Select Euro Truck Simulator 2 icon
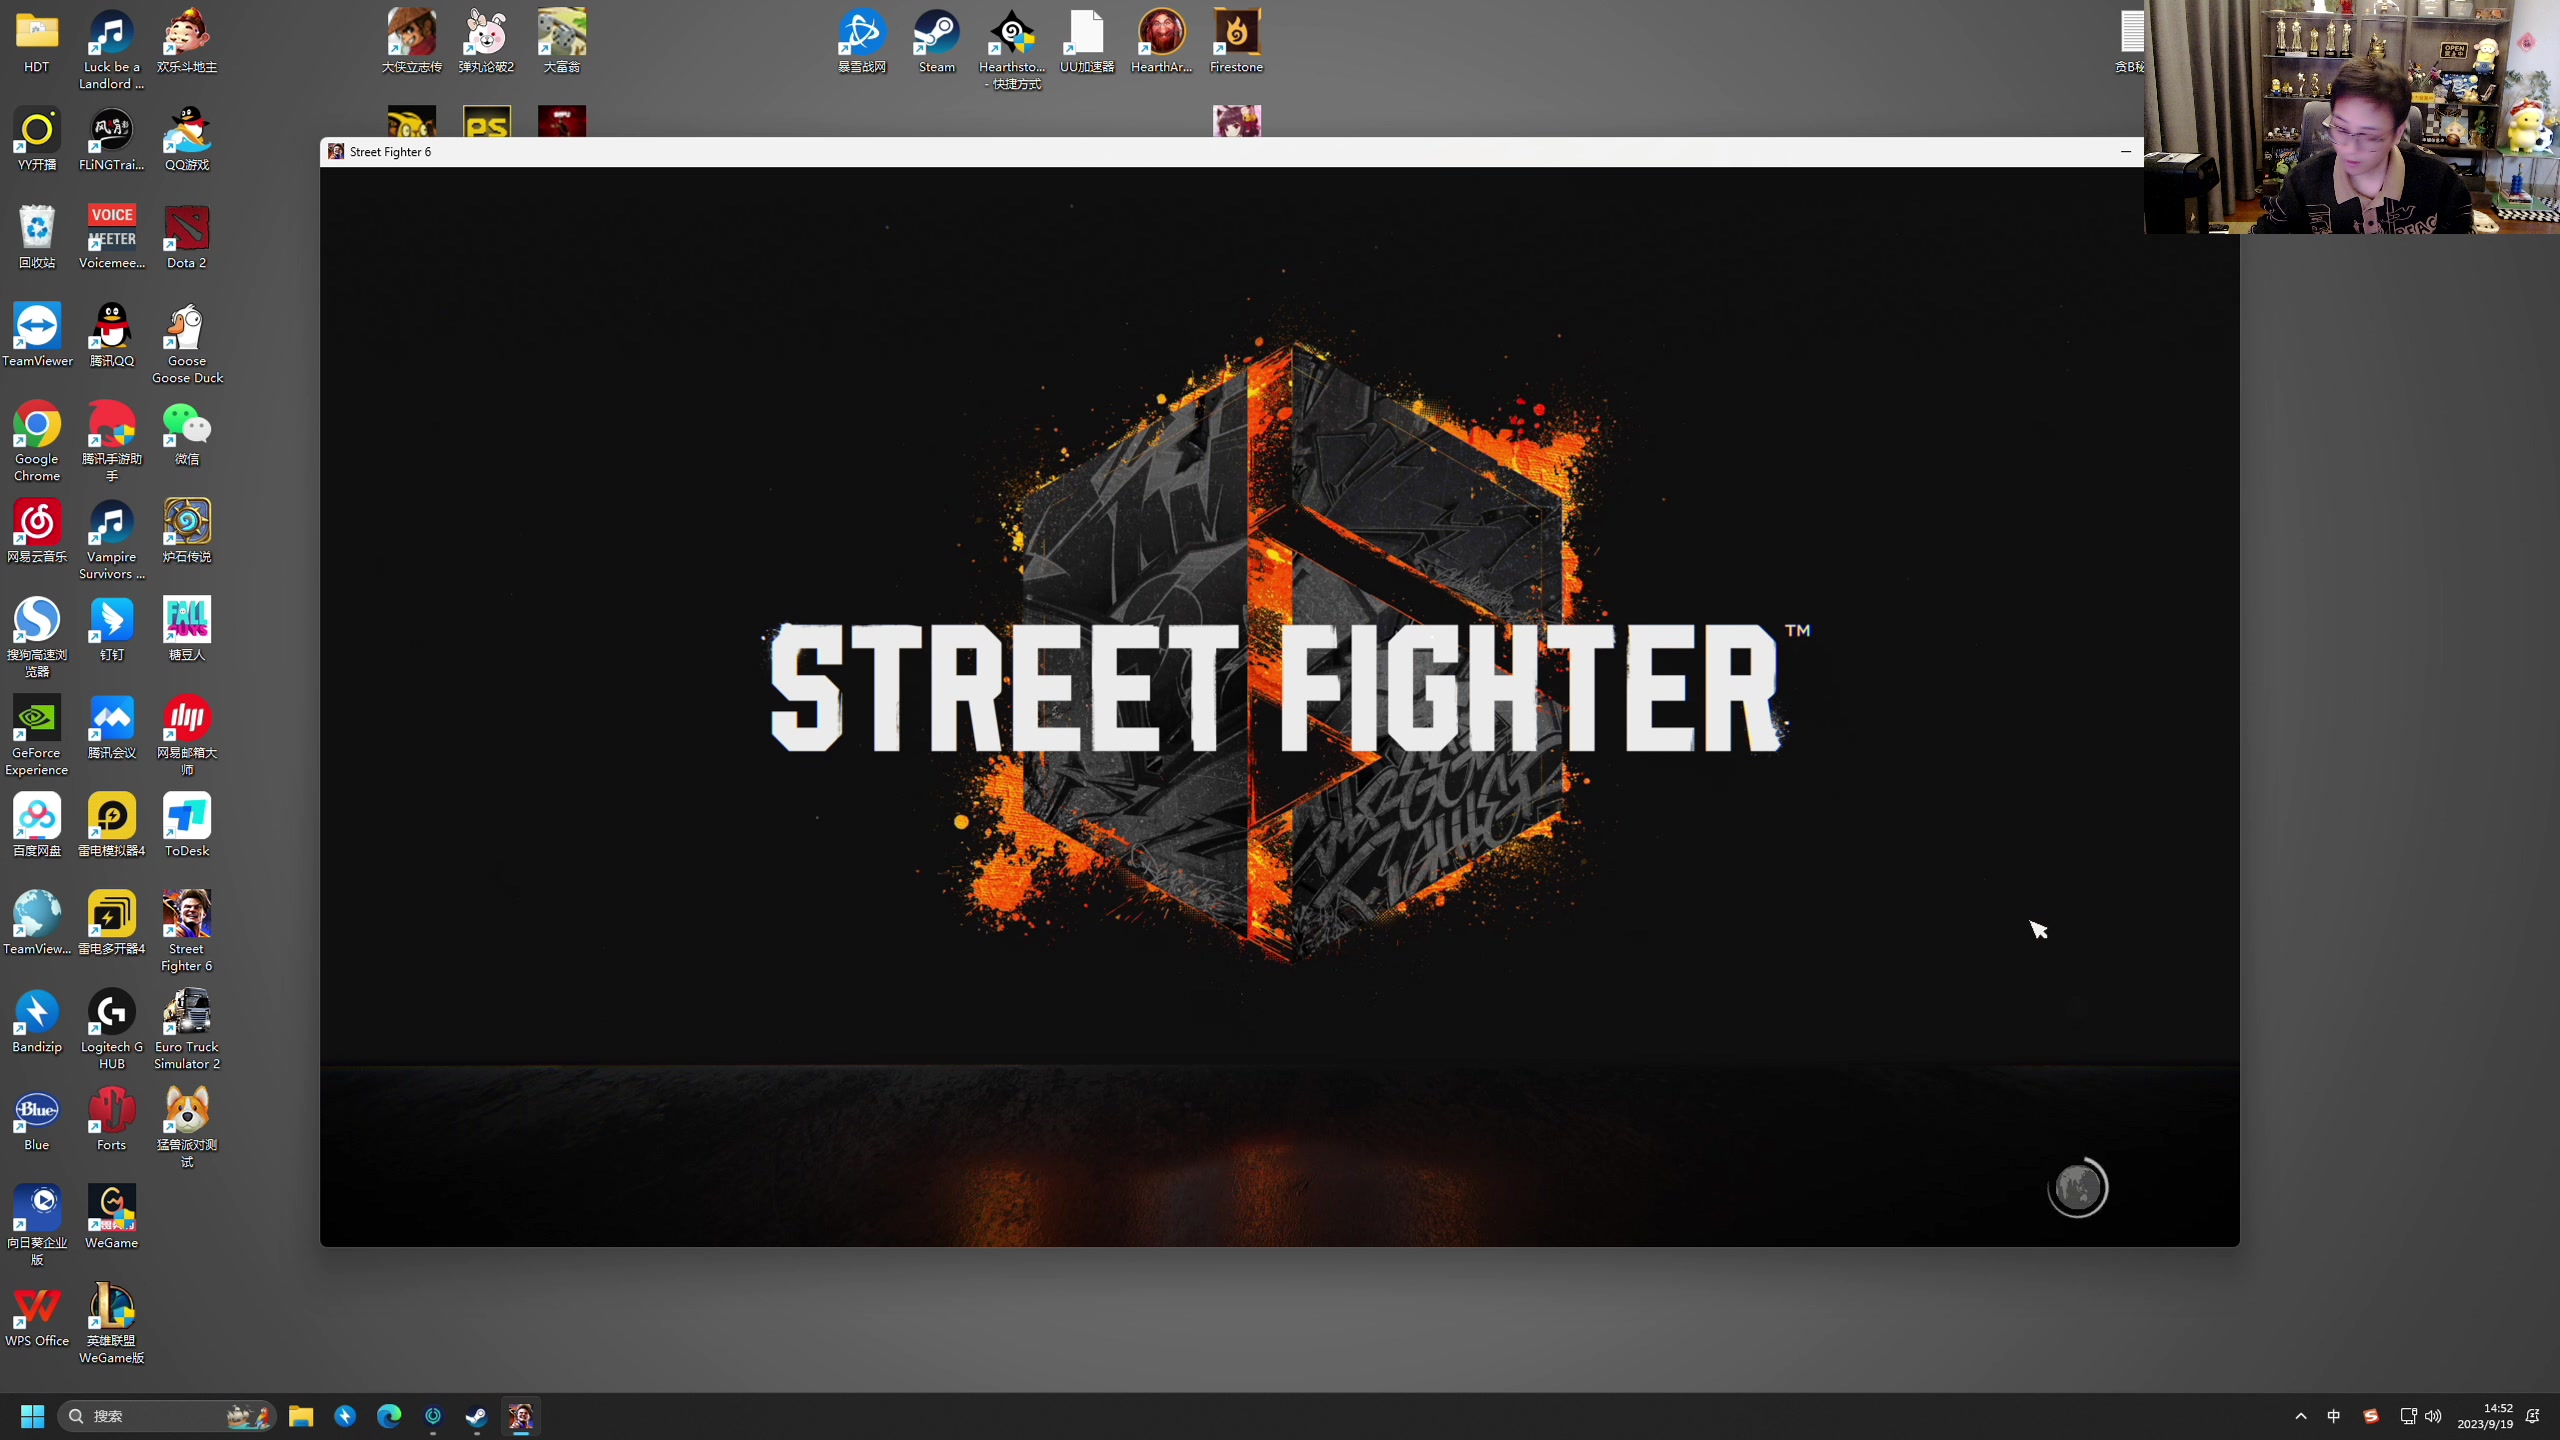 click(187, 1030)
